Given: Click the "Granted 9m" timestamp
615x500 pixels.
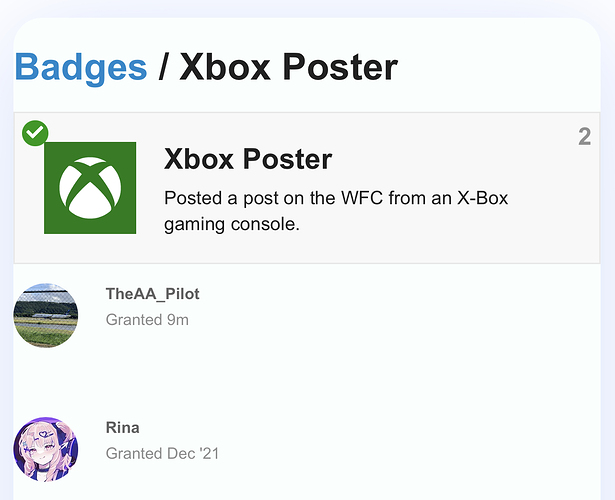Looking at the screenshot, I should [x=147, y=320].
